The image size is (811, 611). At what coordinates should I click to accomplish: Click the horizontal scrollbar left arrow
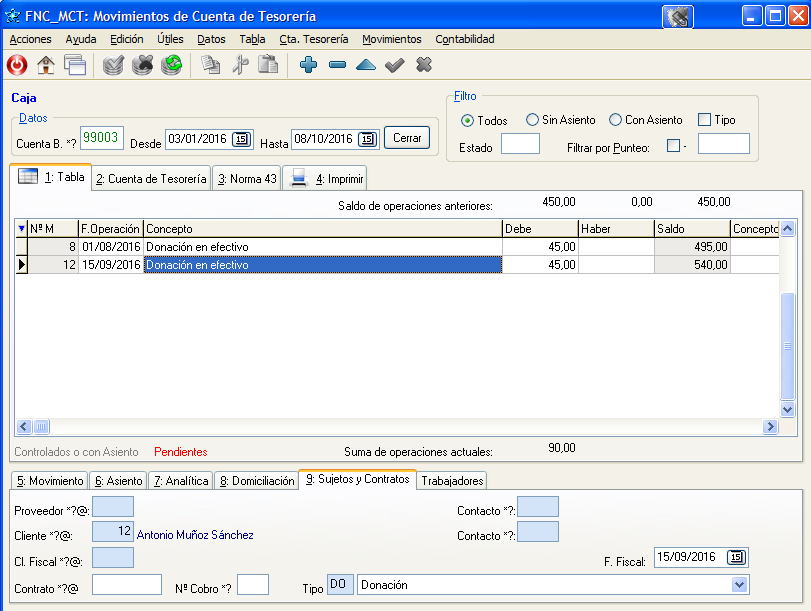pos(24,426)
